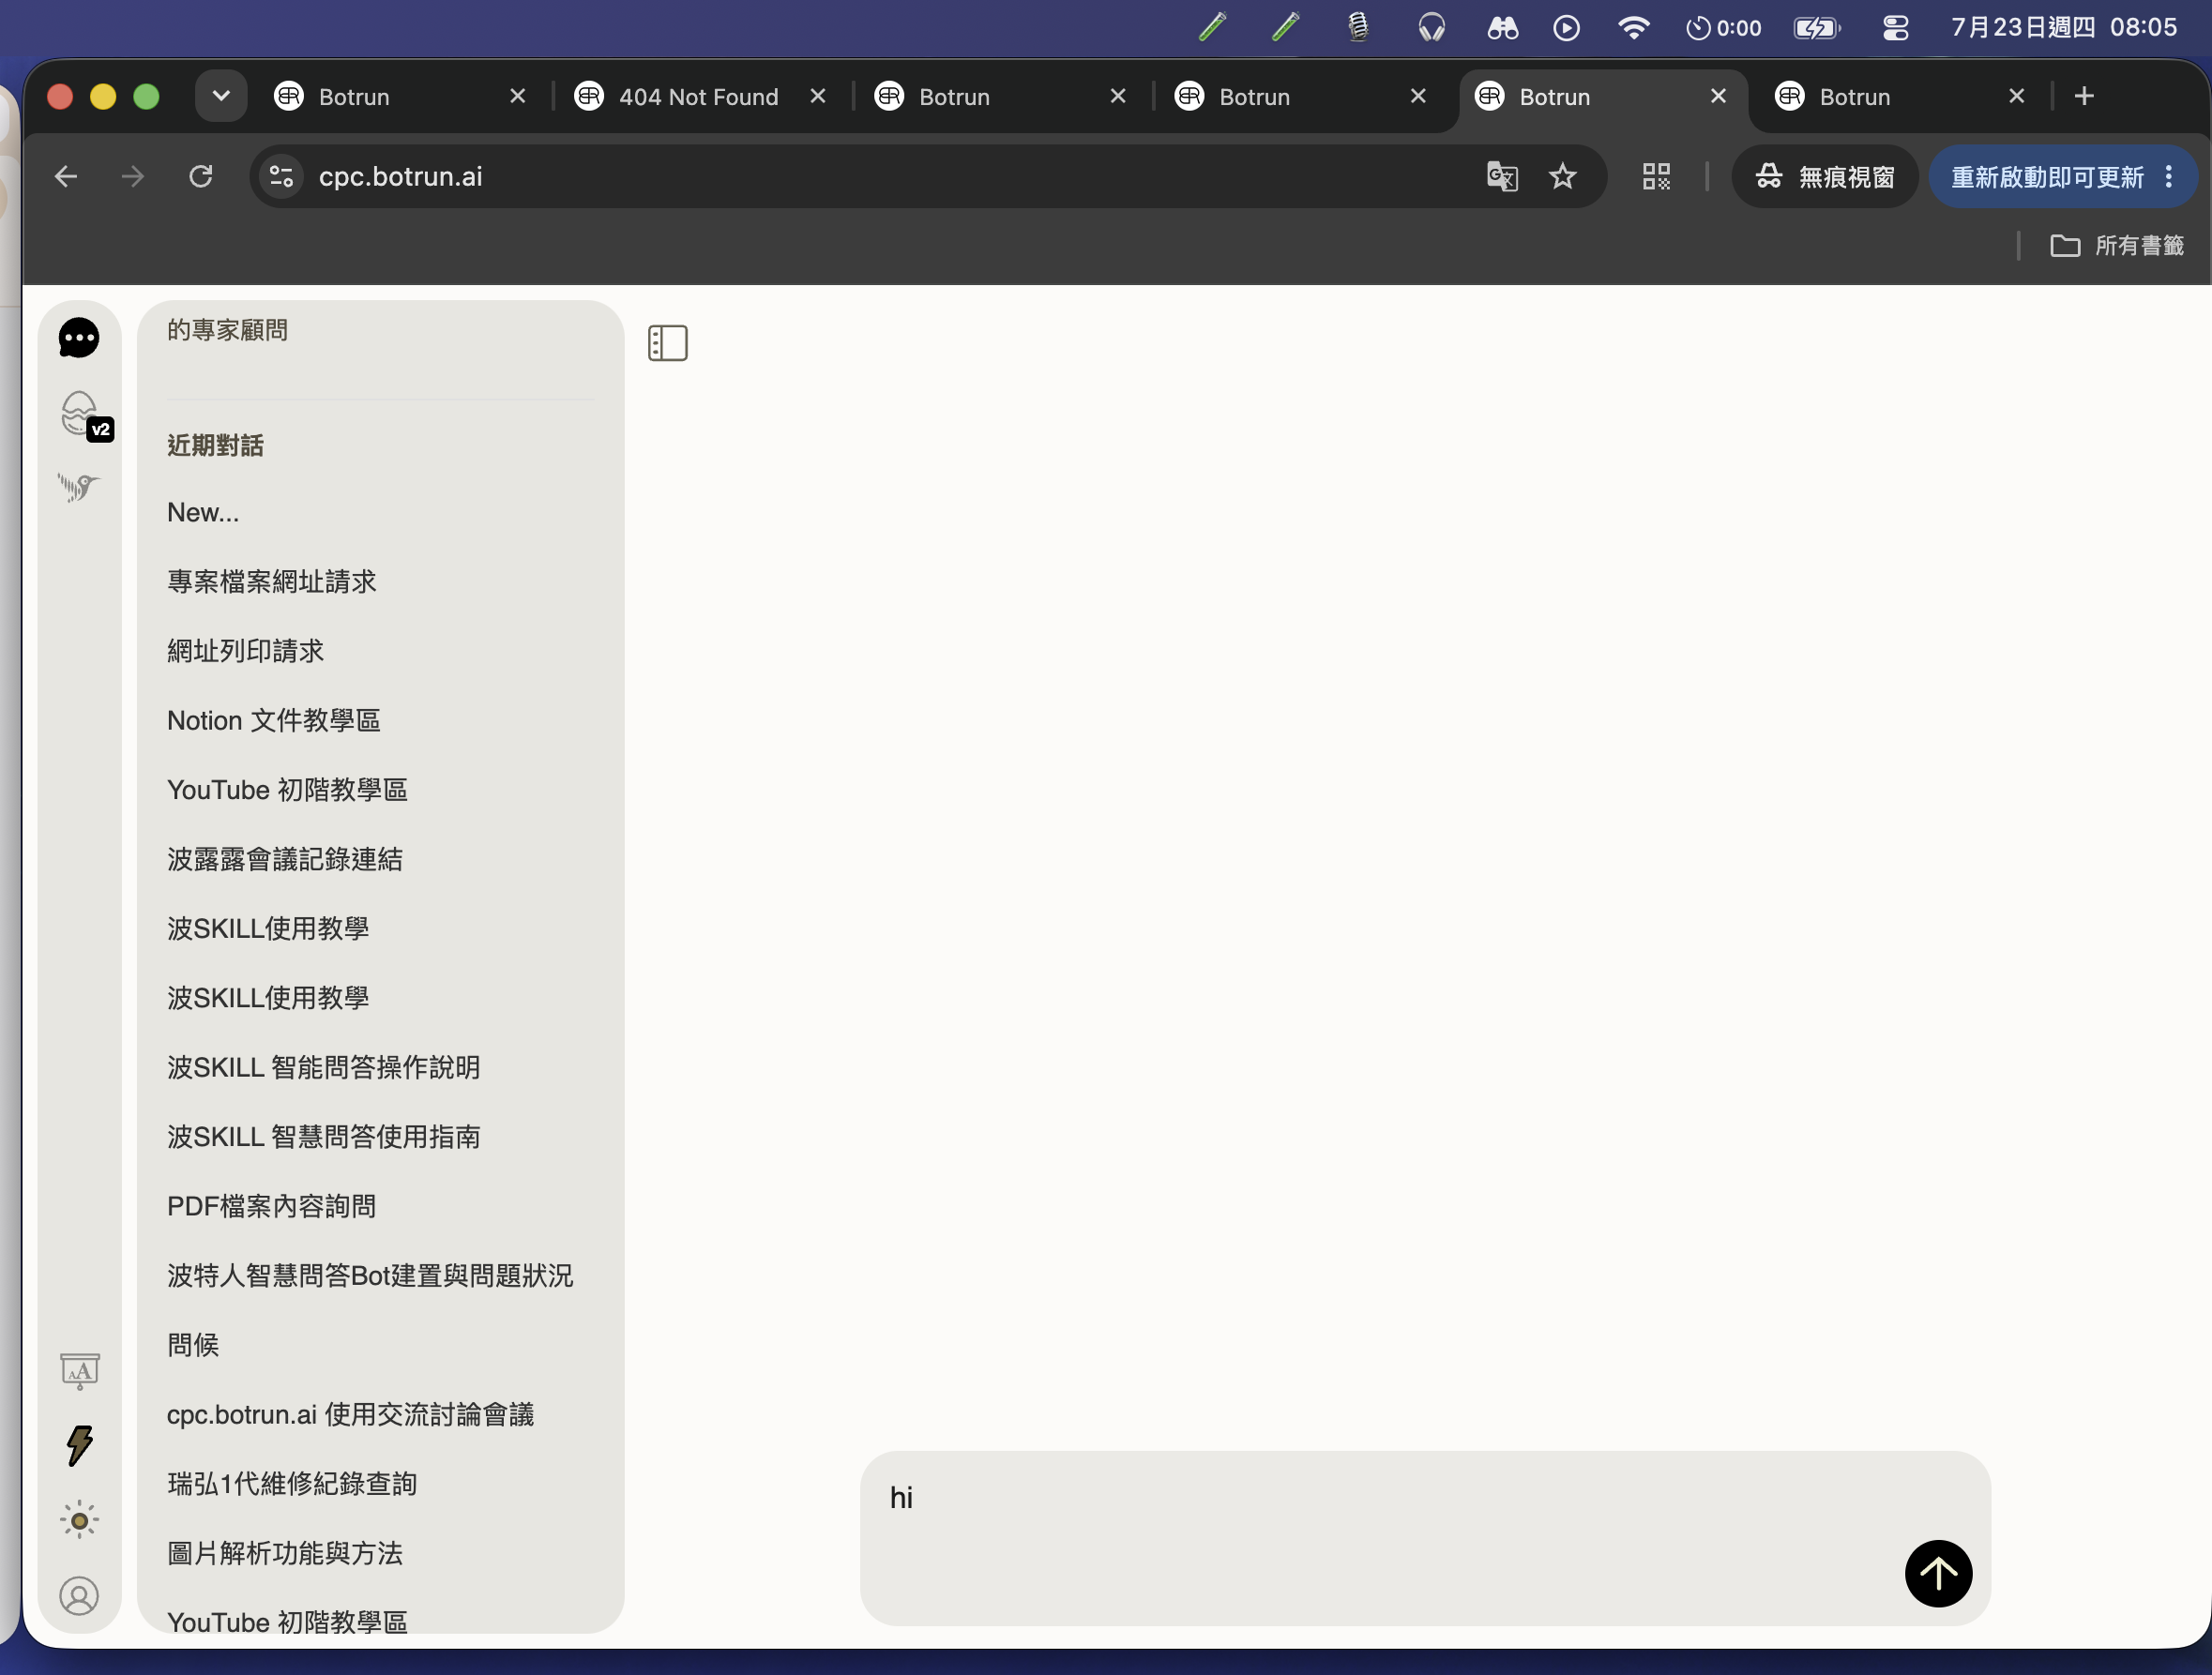Screen dimensions: 2212x1675
Task: Click the 無痕視窗 incognito indicator
Action: 1825,177
